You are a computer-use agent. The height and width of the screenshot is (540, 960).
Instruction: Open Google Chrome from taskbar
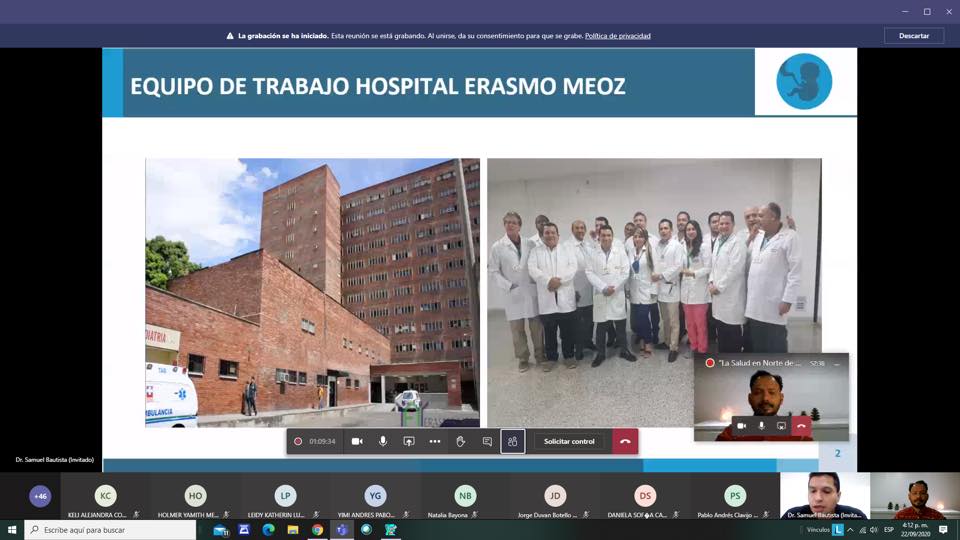[317, 530]
